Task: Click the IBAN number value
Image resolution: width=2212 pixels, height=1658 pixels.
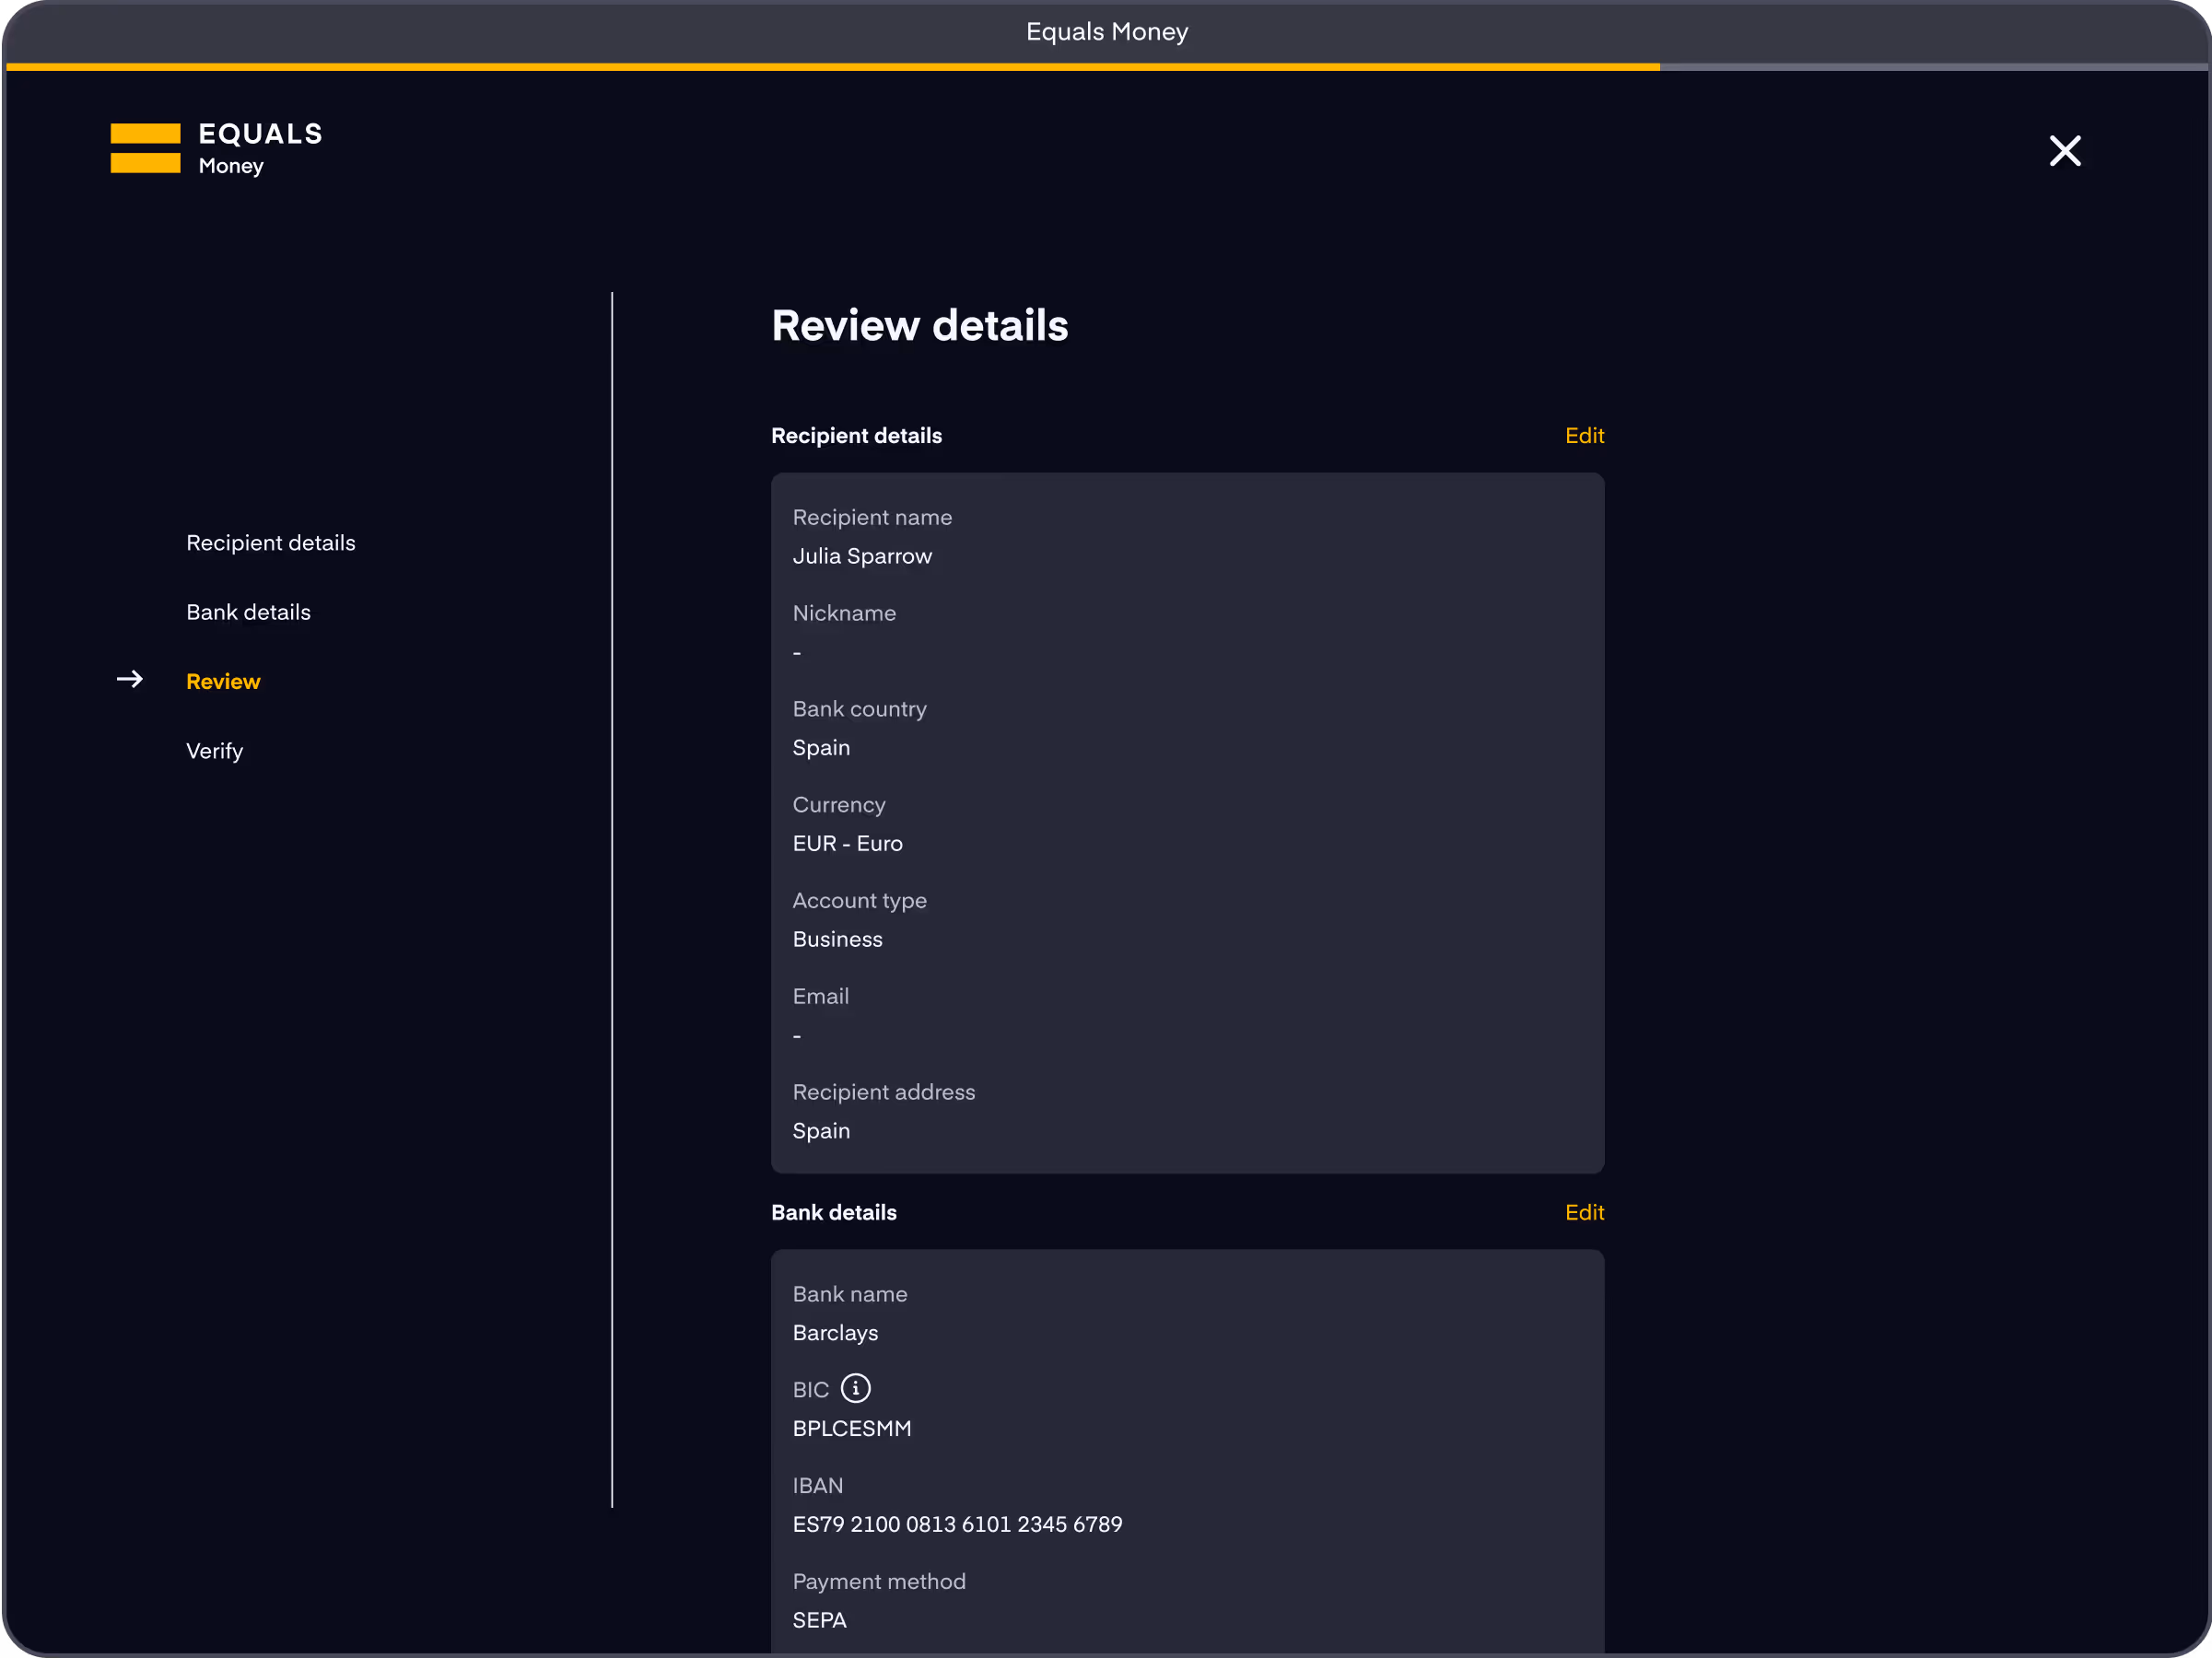Action: (x=957, y=1524)
